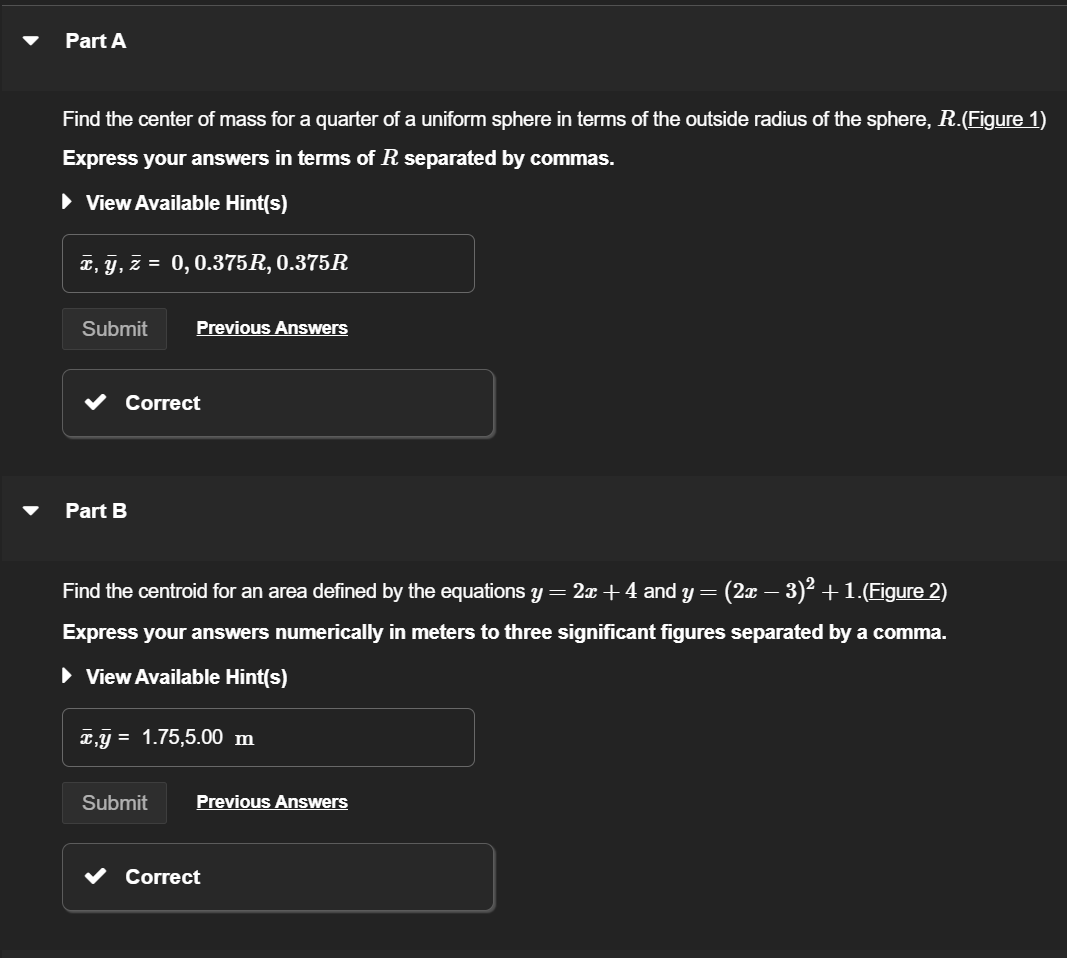Select the Part A disclosure triangle icon
1067x958 pixels.
[x=29, y=40]
